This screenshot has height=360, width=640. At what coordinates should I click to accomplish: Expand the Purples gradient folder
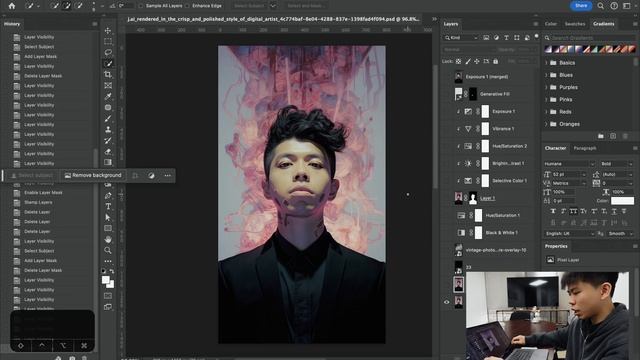pos(546,87)
